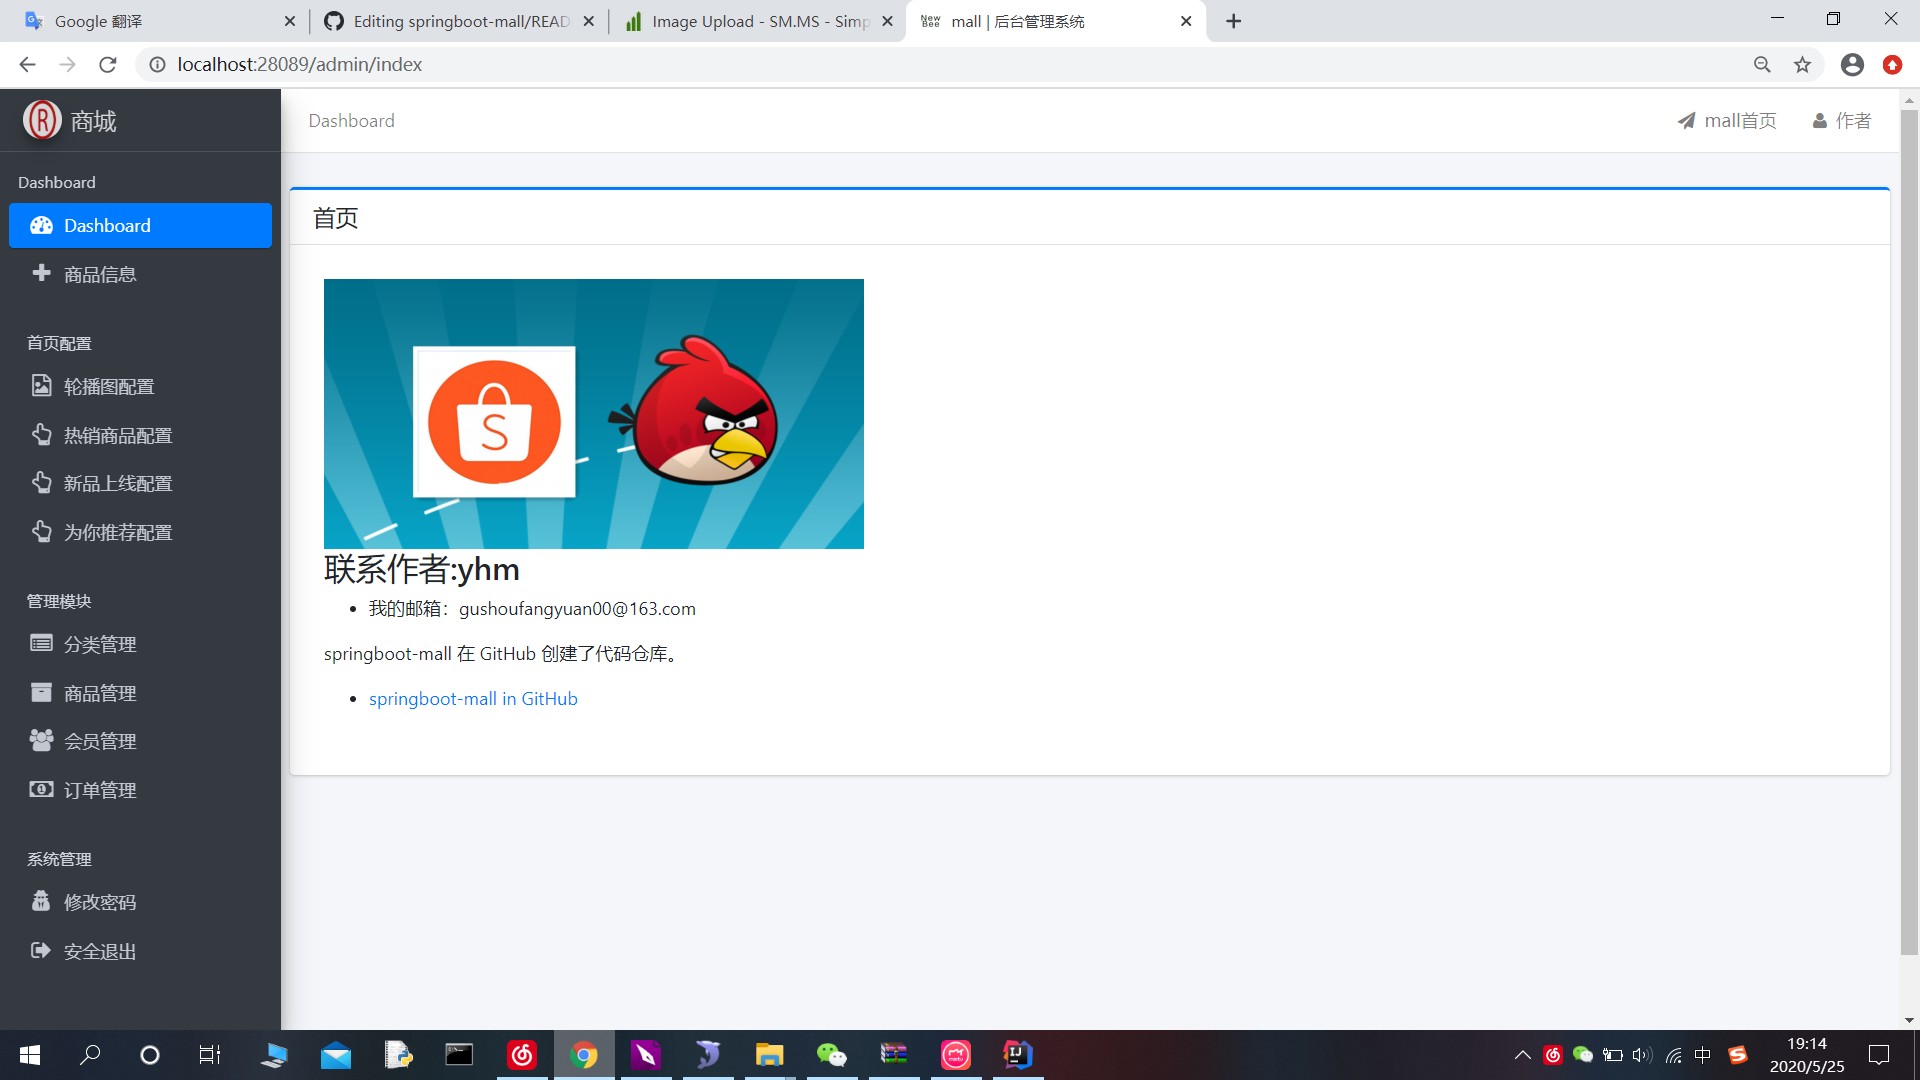The width and height of the screenshot is (1920, 1080).
Task: Open springboot-mall in GitHub link
Action: (x=473, y=699)
